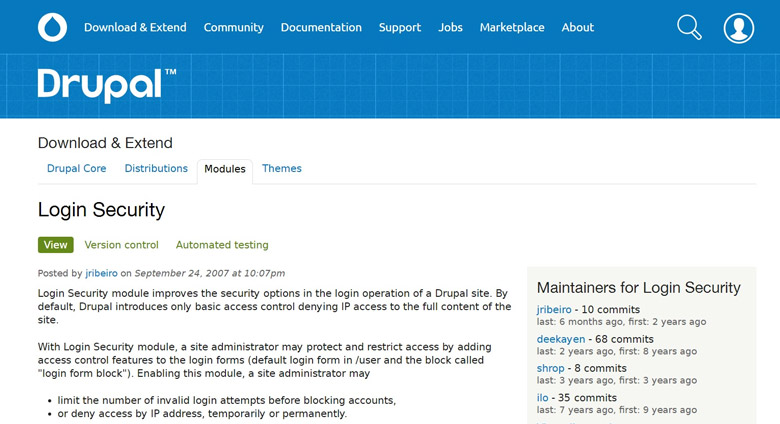Viewport: 780px width, 424px height.
Task: Open the Automated testing link
Action: (222, 245)
